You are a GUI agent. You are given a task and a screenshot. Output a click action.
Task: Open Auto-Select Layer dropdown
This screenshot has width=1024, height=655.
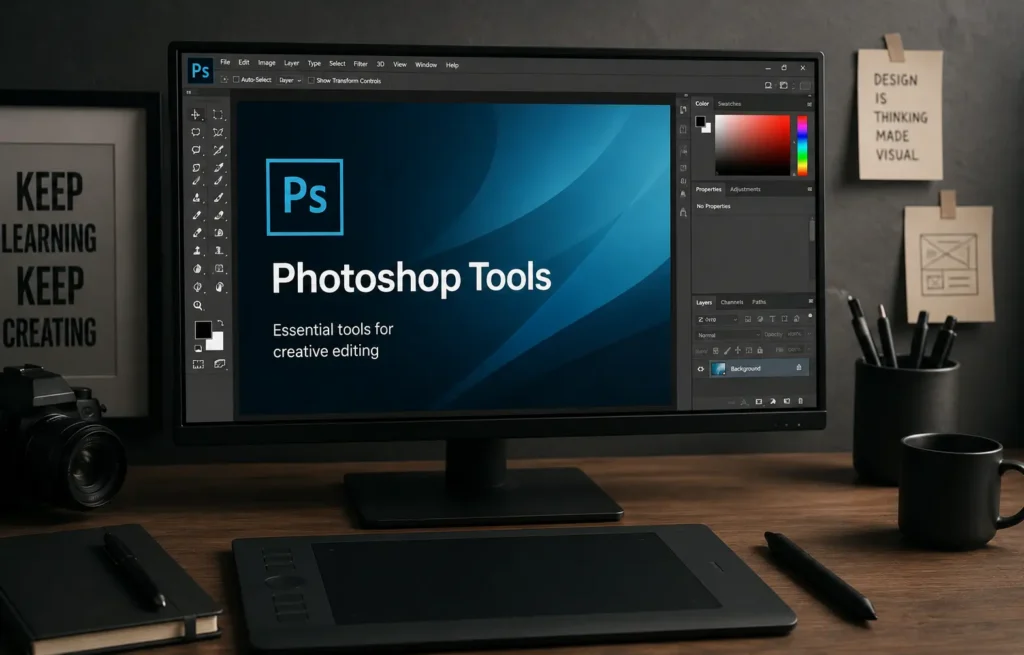289,80
